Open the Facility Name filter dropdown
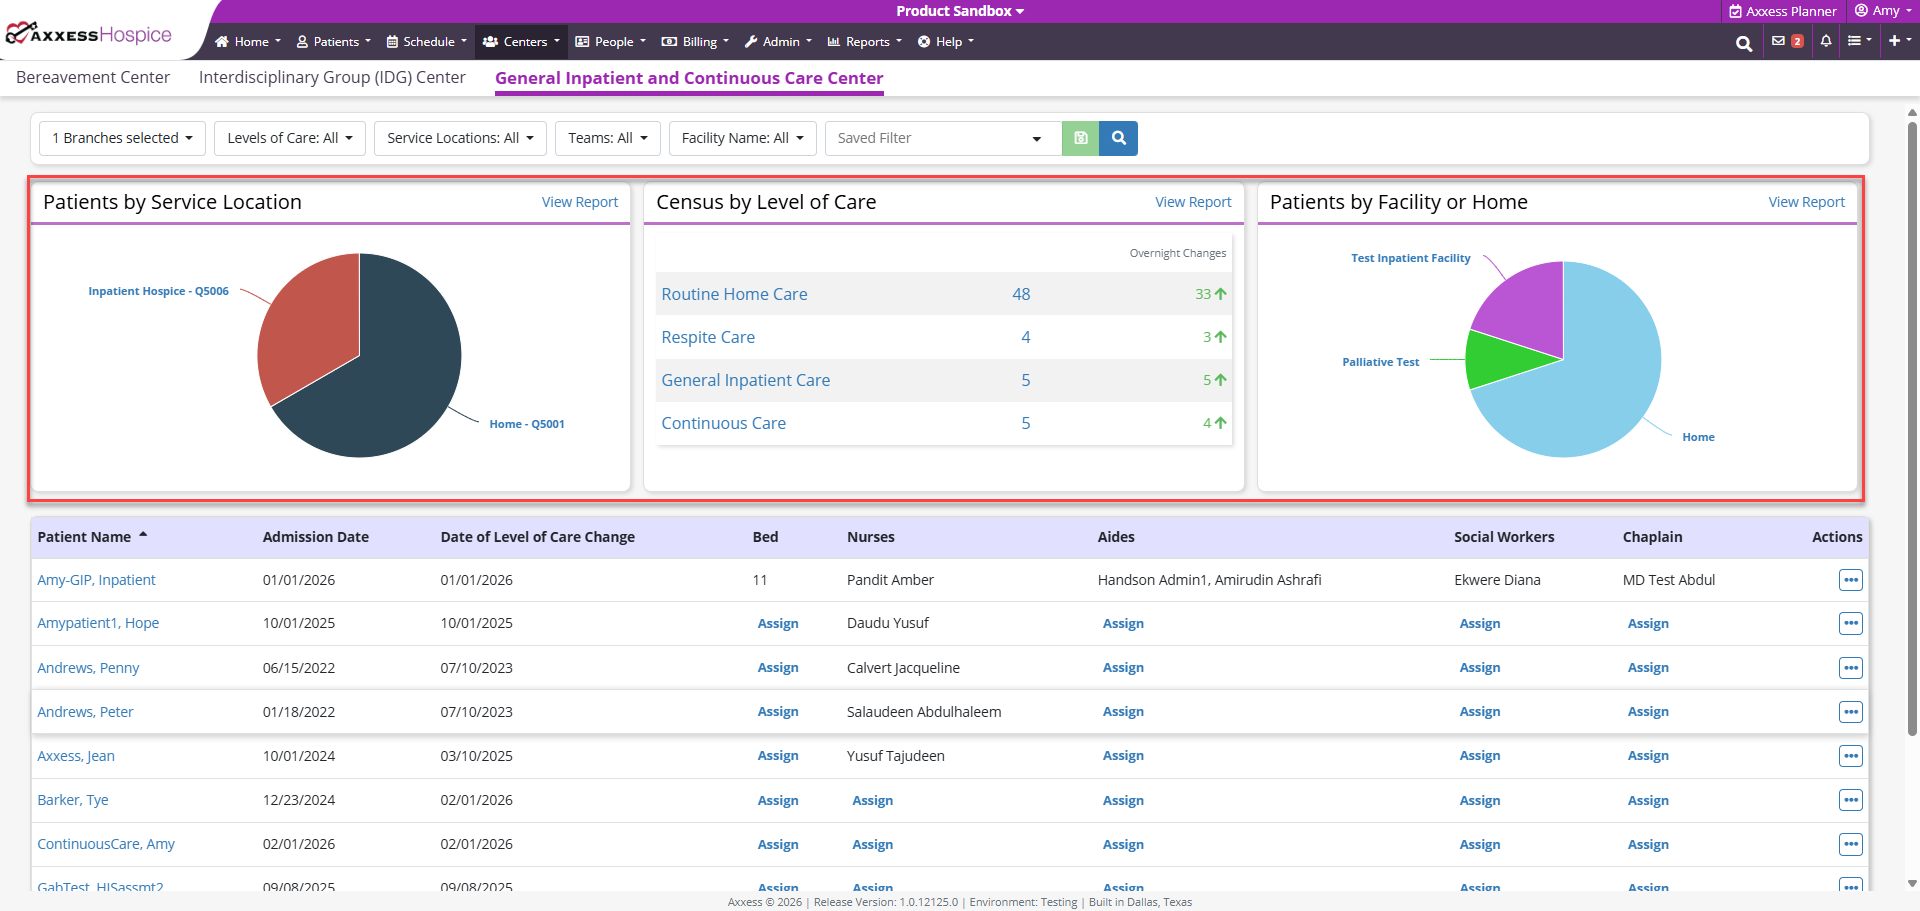The width and height of the screenshot is (1920, 911). [742, 138]
